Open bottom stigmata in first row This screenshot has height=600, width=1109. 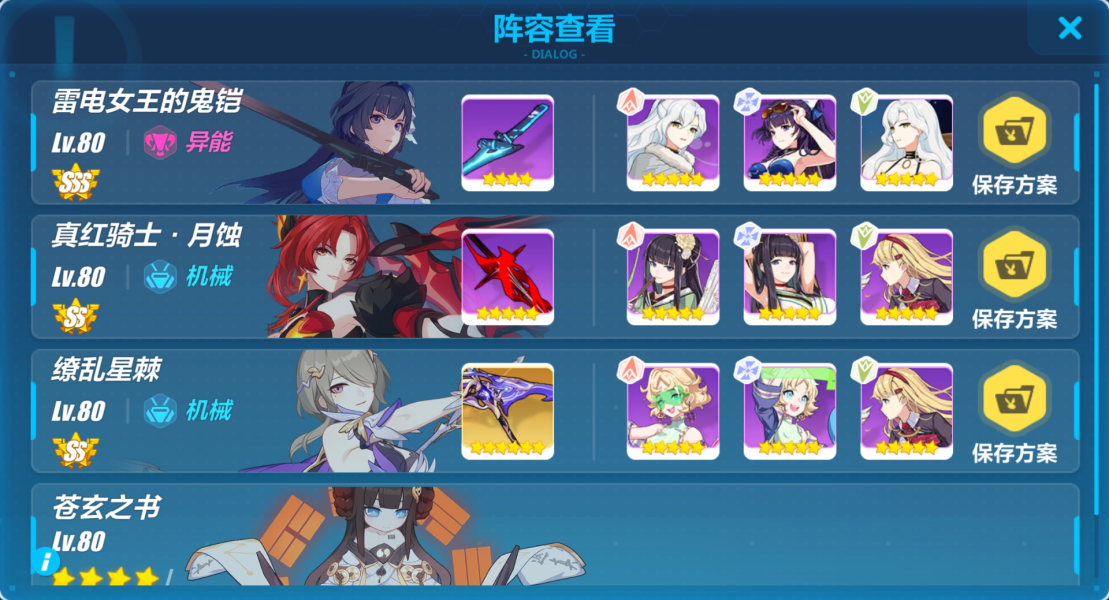[x=906, y=143]
